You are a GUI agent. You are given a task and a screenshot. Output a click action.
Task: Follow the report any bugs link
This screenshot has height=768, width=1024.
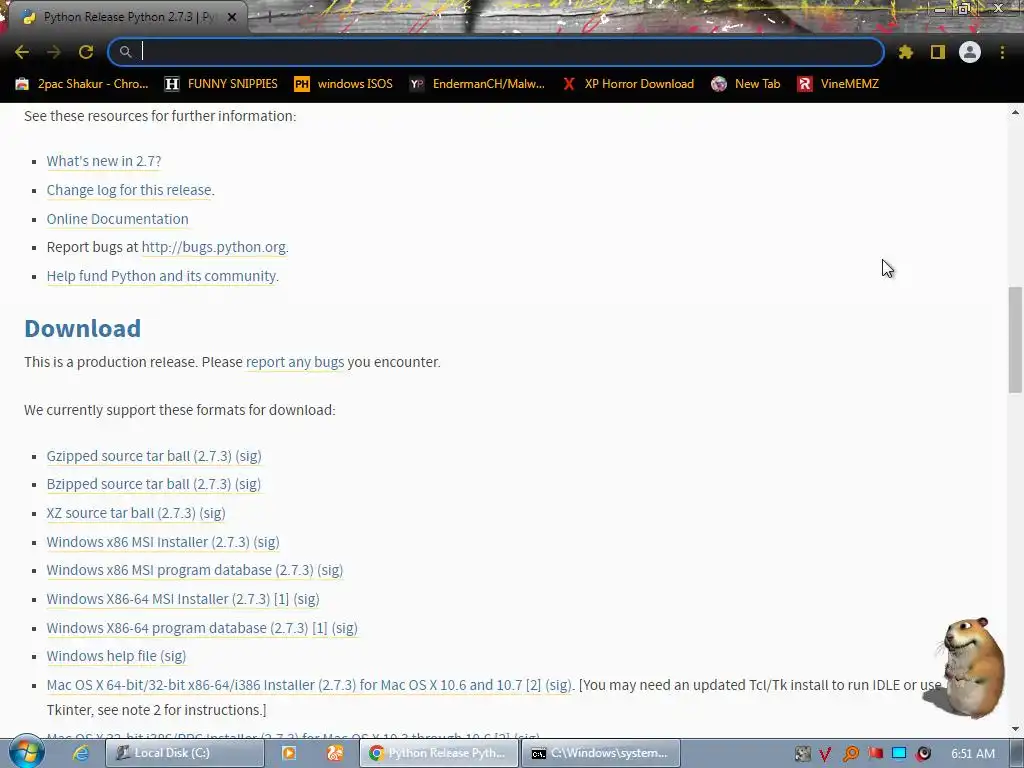[295, 362]
